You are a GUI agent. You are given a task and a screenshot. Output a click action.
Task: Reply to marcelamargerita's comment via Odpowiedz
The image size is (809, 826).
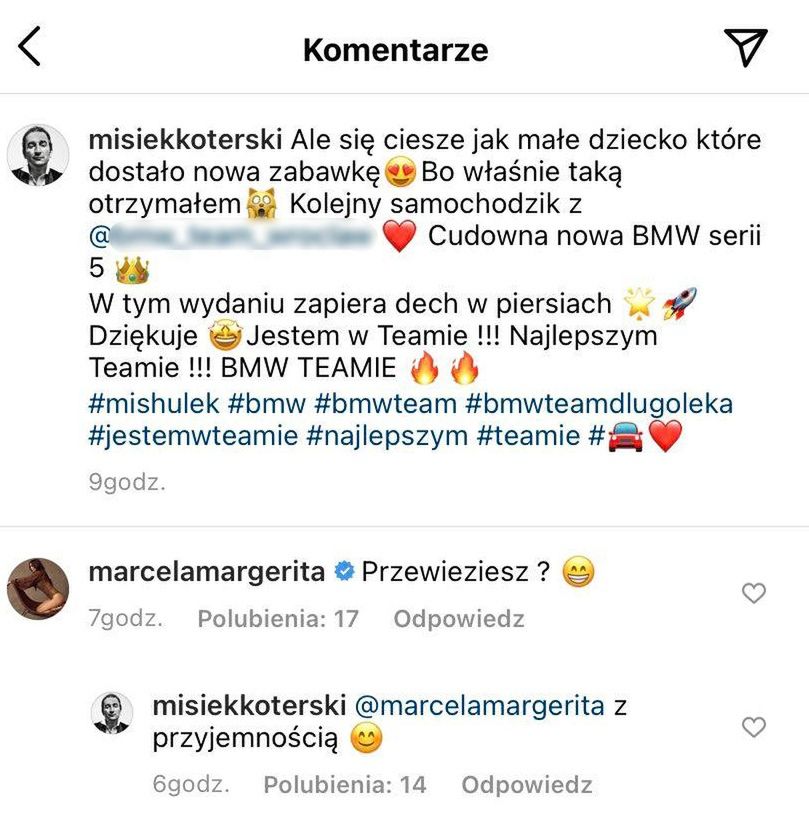pos(458,619)
